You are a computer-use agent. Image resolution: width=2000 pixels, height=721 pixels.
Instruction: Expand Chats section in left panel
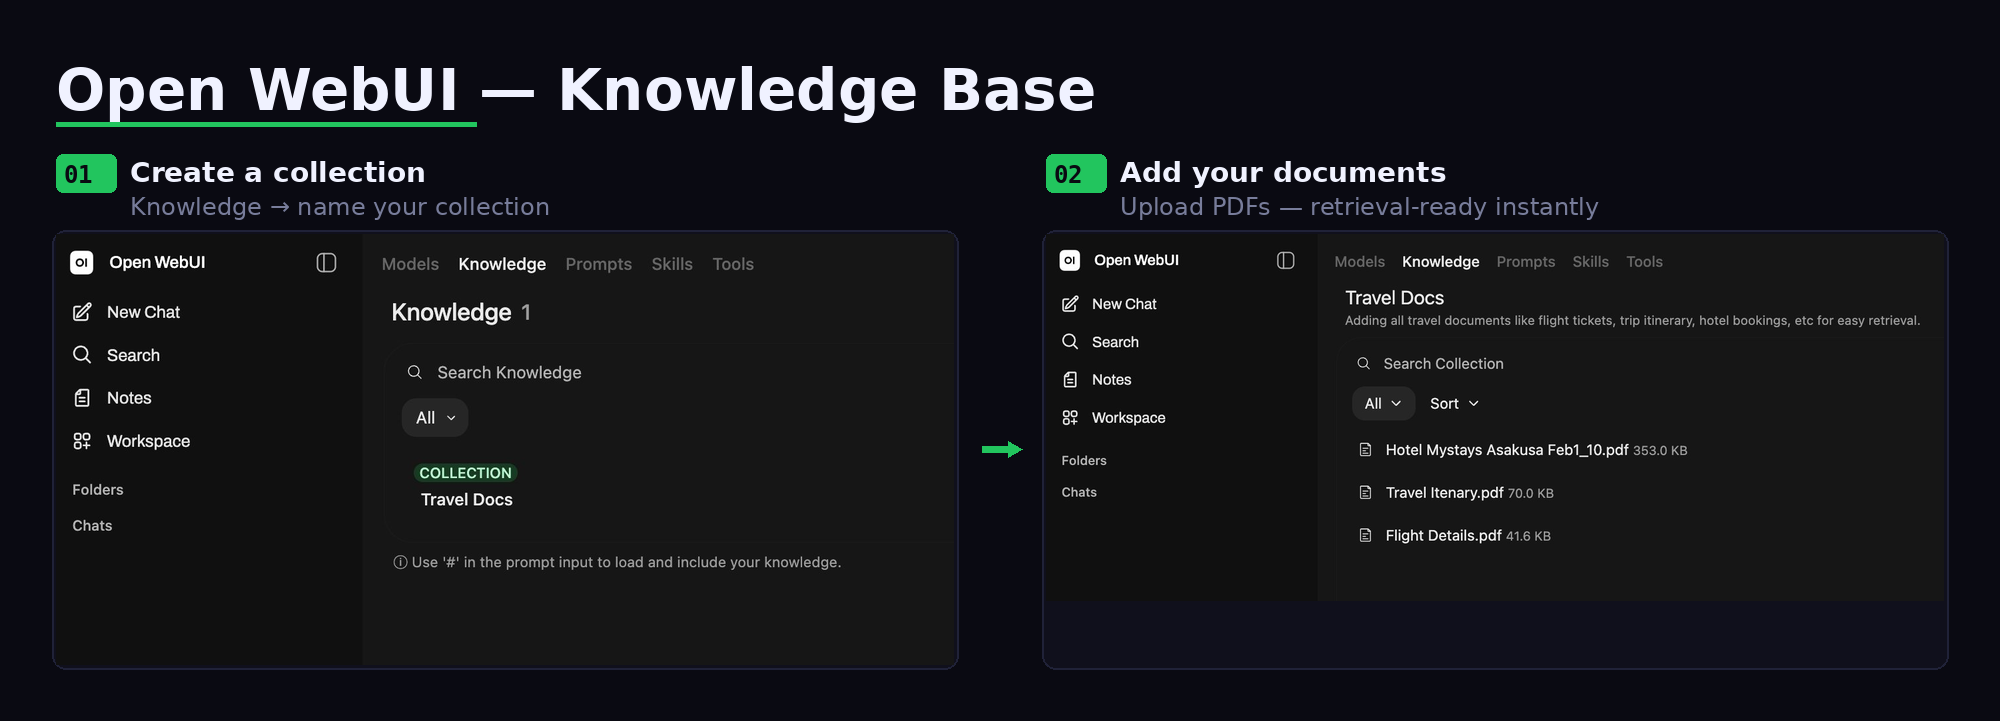tap(92, 526)
